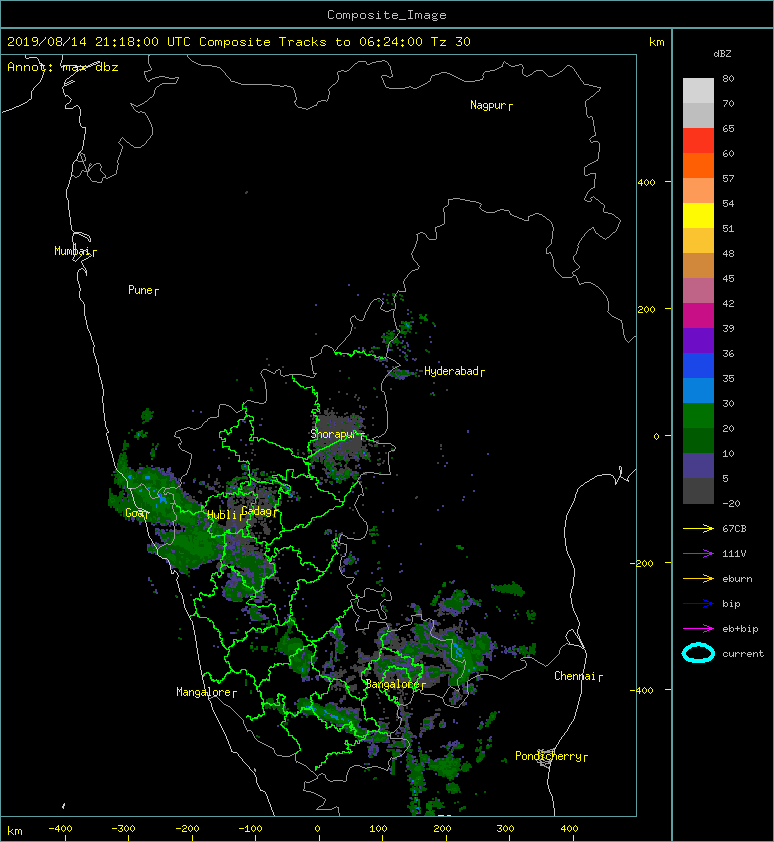Click the 60 dBZ dark orange swatch
Image resolution: width=774 pixels, height=842 pixels.
pyautogui.click(x=698, y=165)
